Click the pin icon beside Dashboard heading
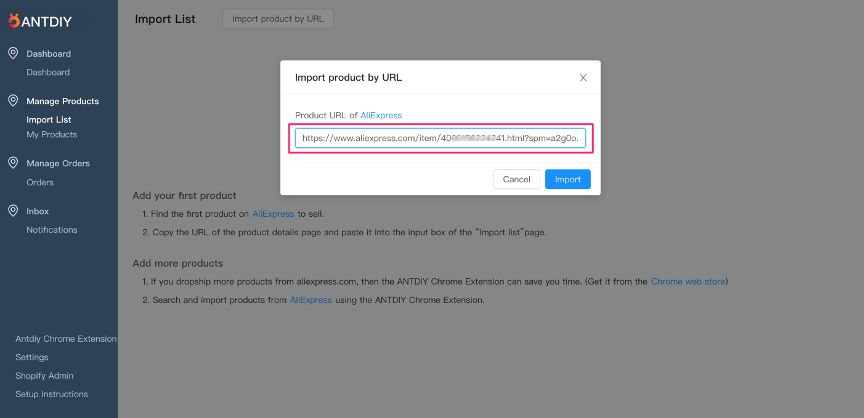 tap(13, 53)
